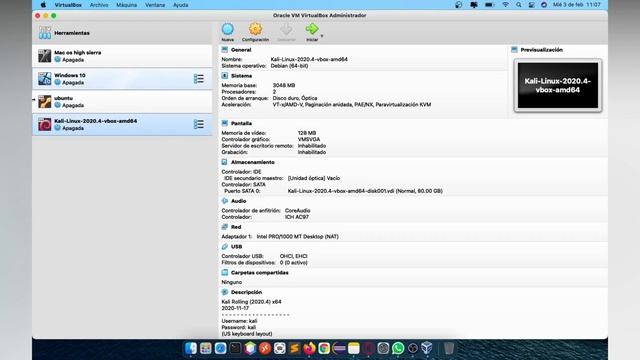Click the ubuntu OS icon
640x360 pixels.
tap(44, 102)
